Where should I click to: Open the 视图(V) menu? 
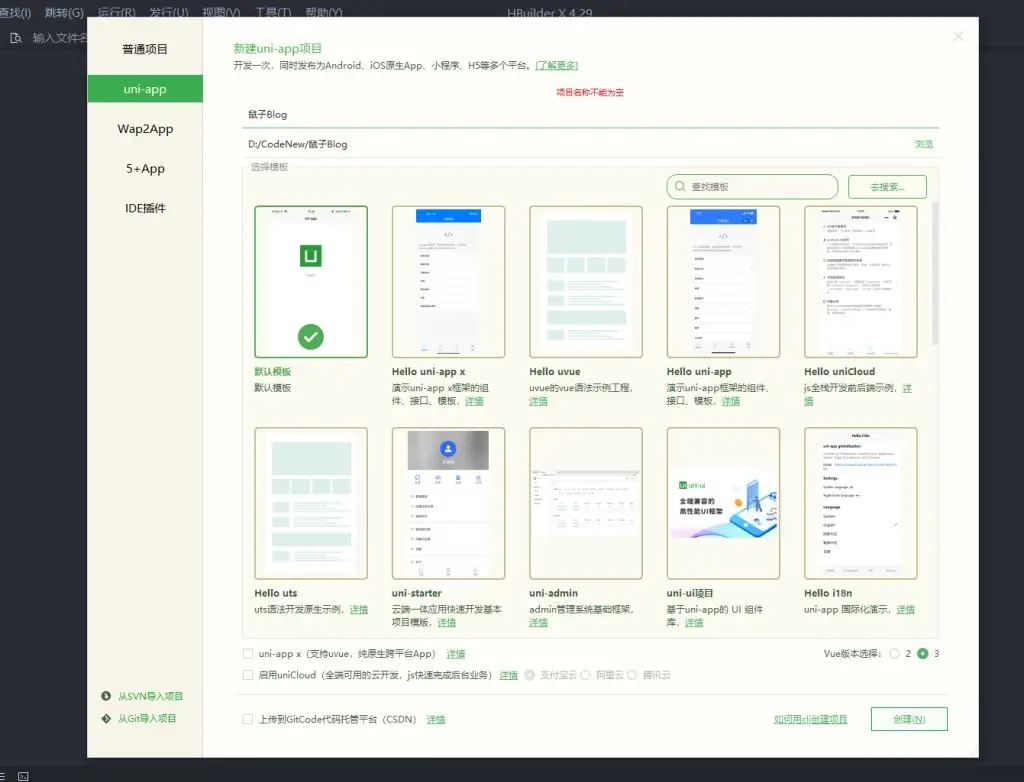tap(221, 12)
